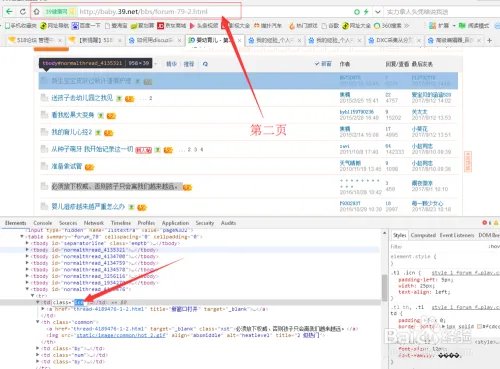
Task: Open the 热门游戏 bookmark
Action: click(x=303, y=26)
